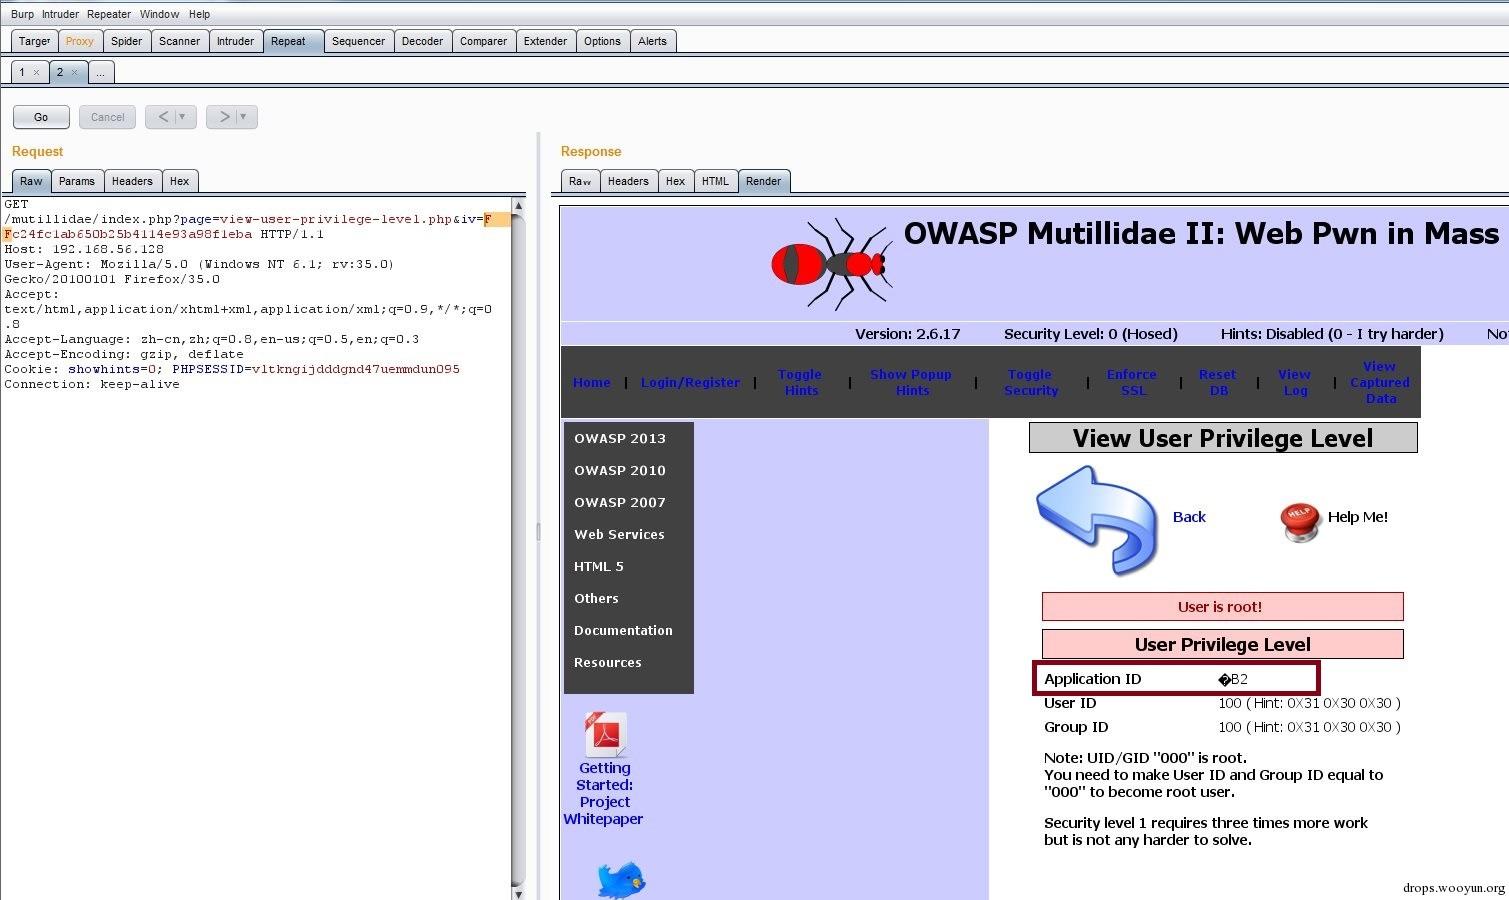The image size is (1509, 900).
Task: Click Toggle Hints in page navigation
Action: [800, 382]
